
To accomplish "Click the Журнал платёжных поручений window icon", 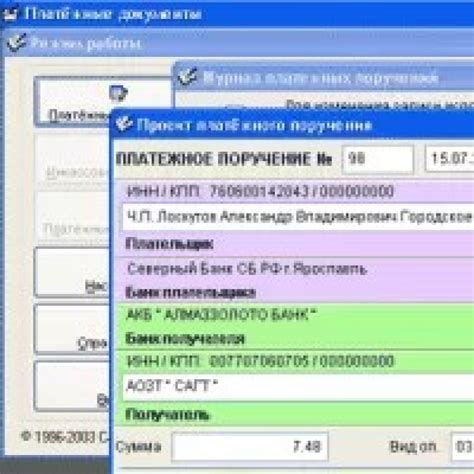I will click(x=188, y=77).
